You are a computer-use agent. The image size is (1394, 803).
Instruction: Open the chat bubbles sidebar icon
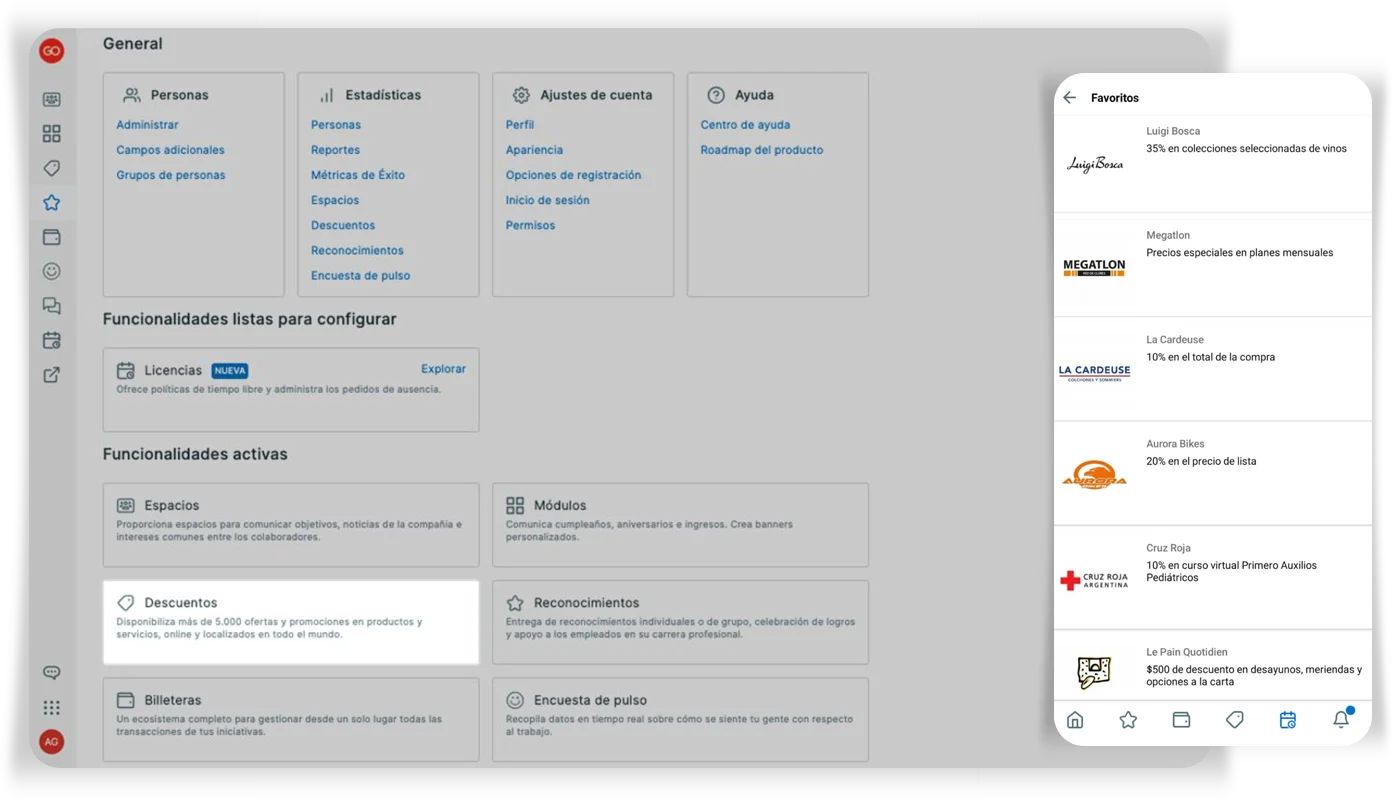click(52, 306)
